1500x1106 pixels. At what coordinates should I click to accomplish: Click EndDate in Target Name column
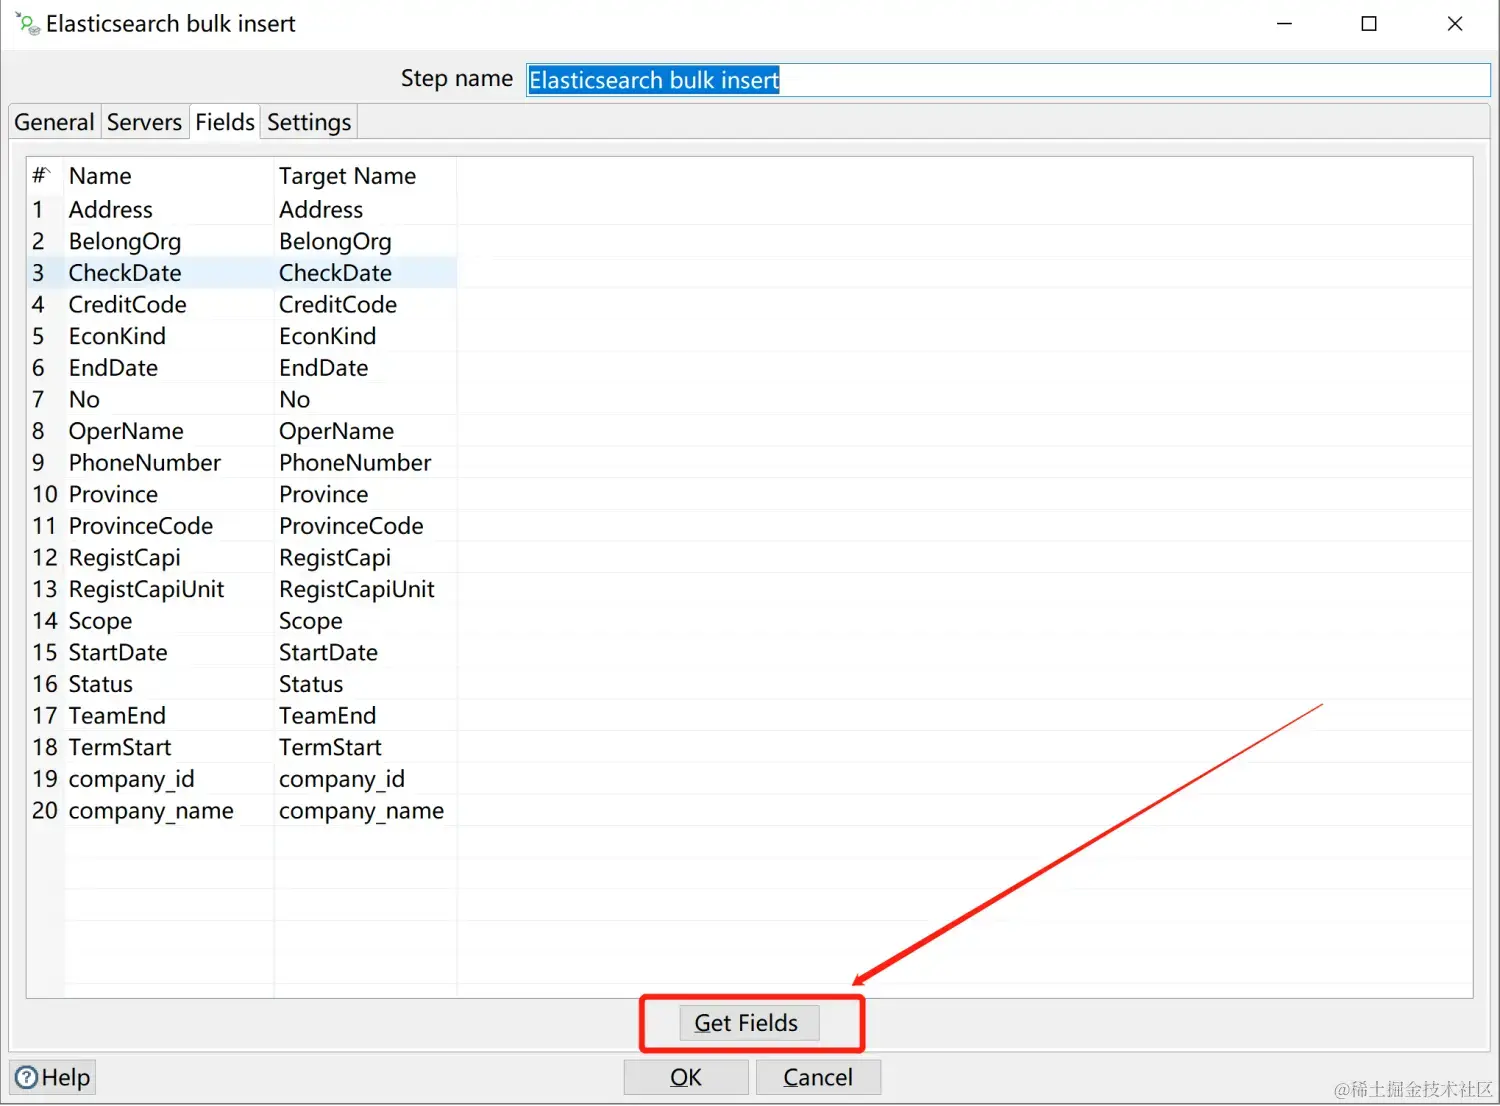pyautogui.click(x=365, y=368)
